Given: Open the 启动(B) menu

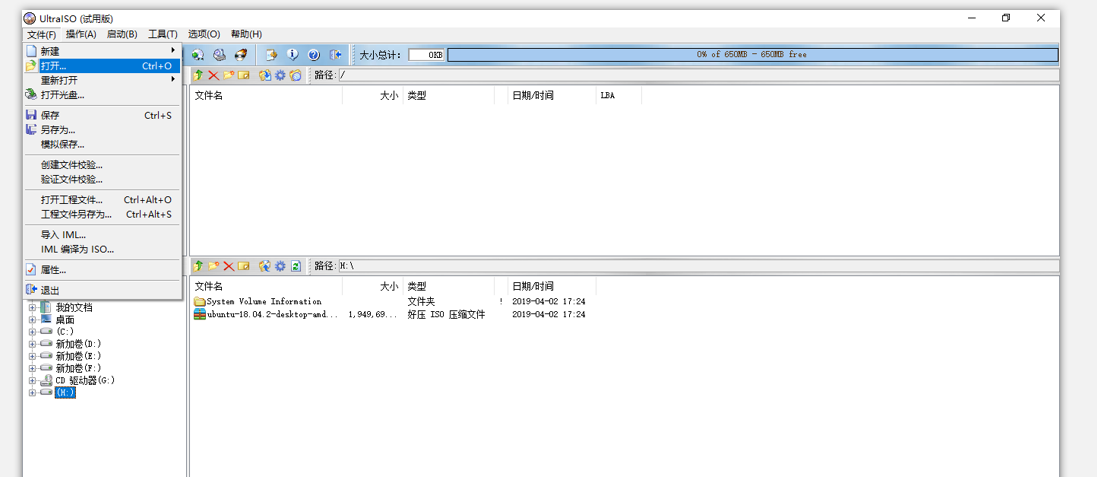Looking at the screenshot, I should pos(122,34).
